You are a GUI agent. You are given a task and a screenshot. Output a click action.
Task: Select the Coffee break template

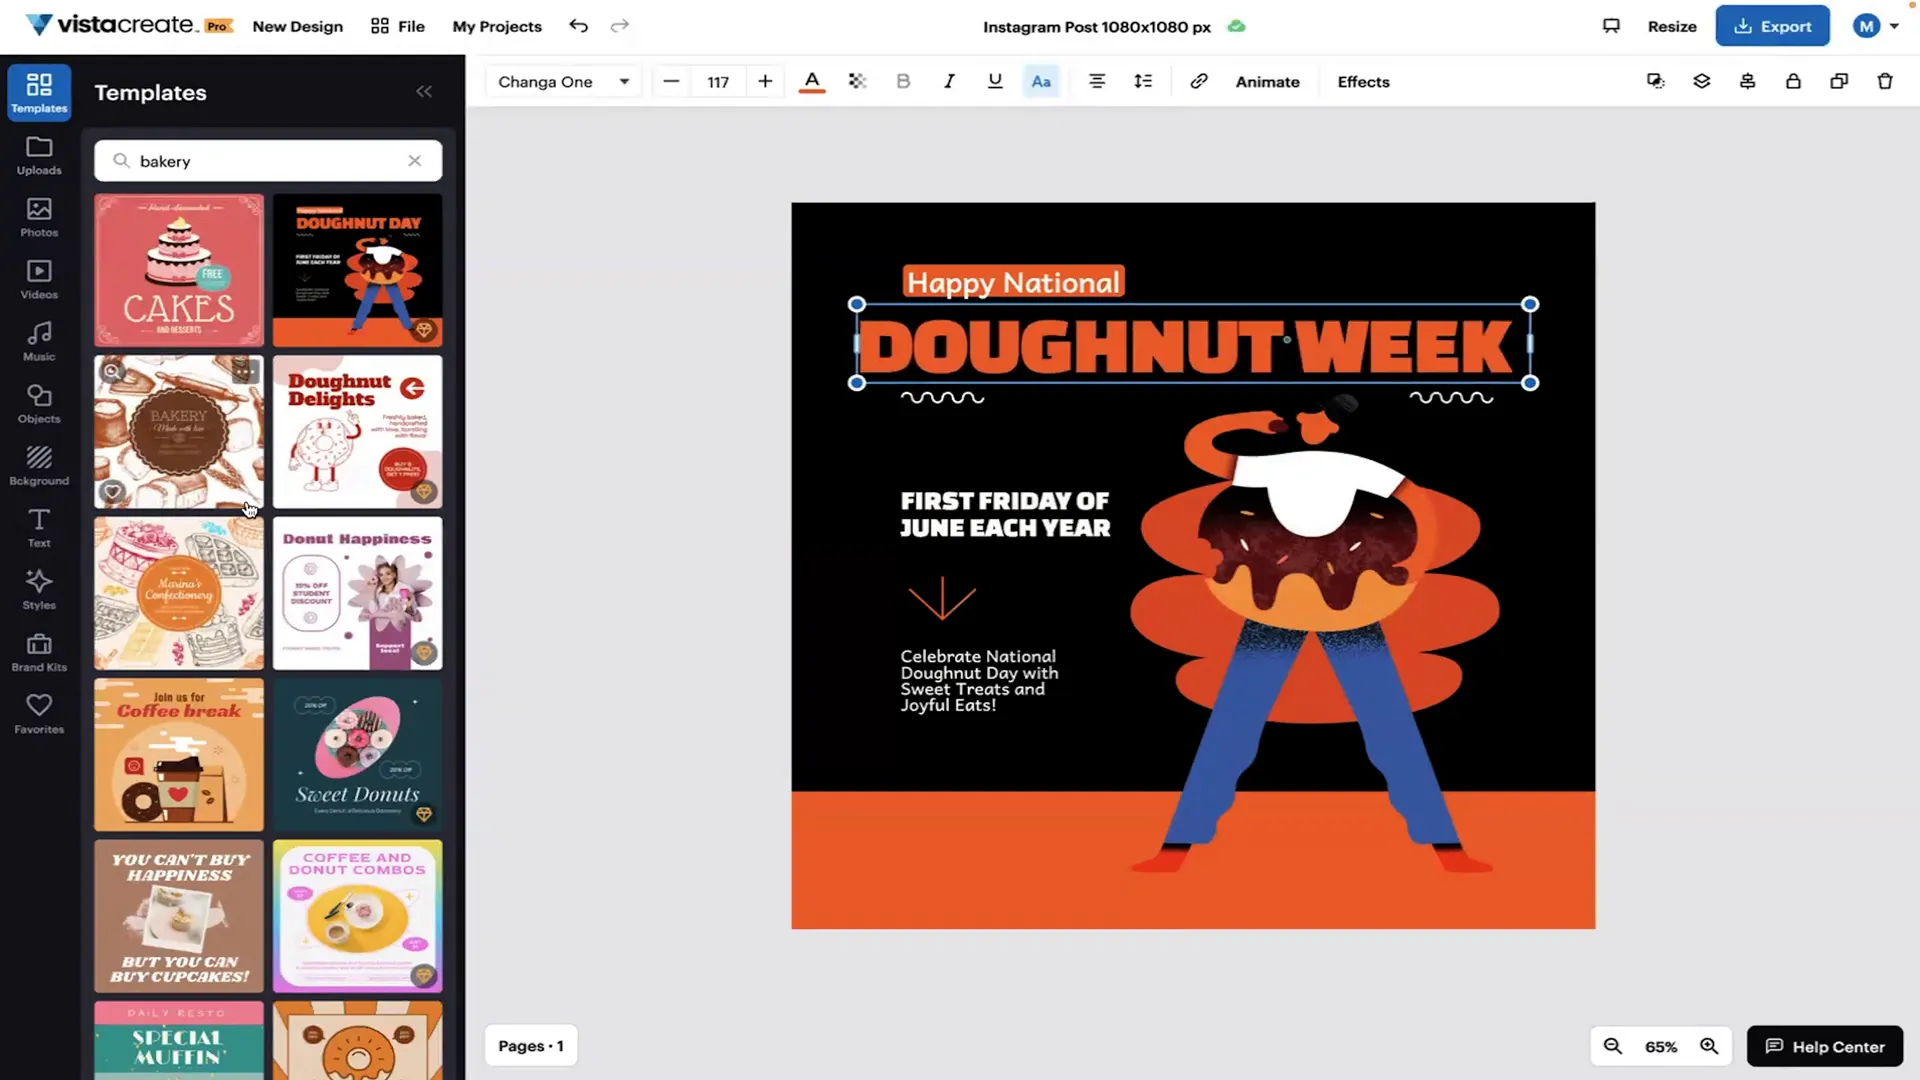179,755
